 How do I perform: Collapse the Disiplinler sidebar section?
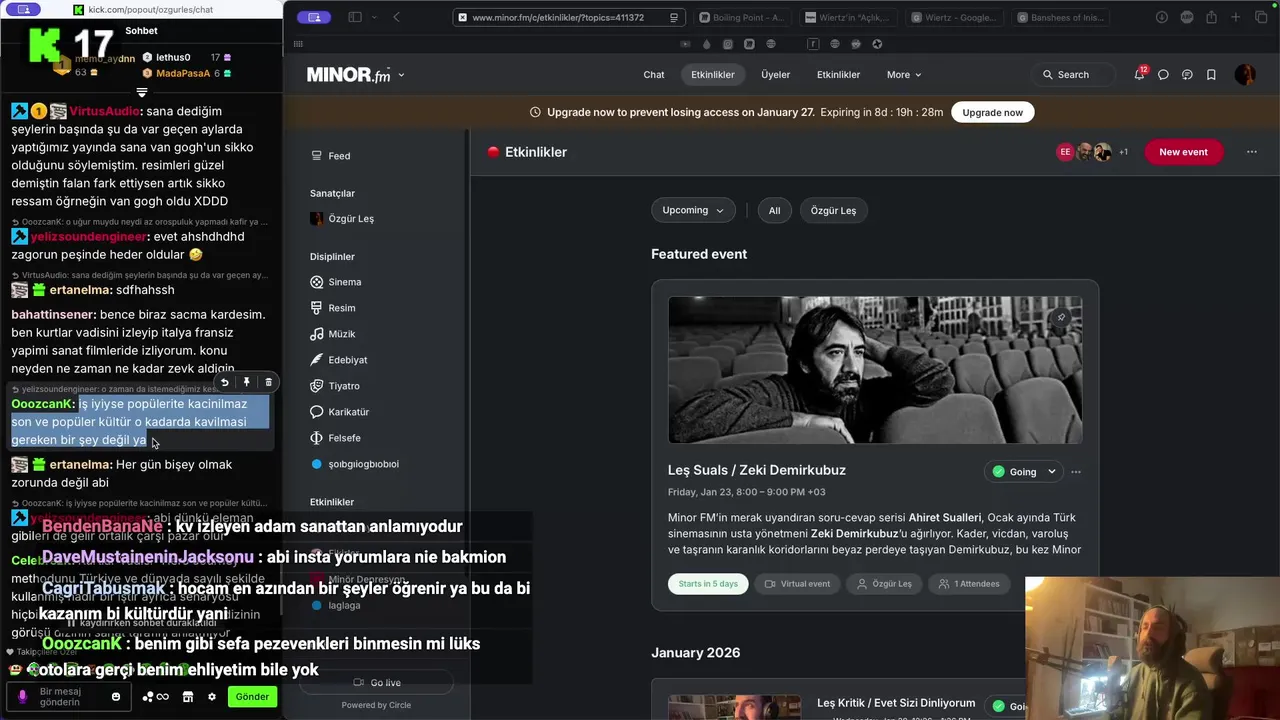click(332, 257)
